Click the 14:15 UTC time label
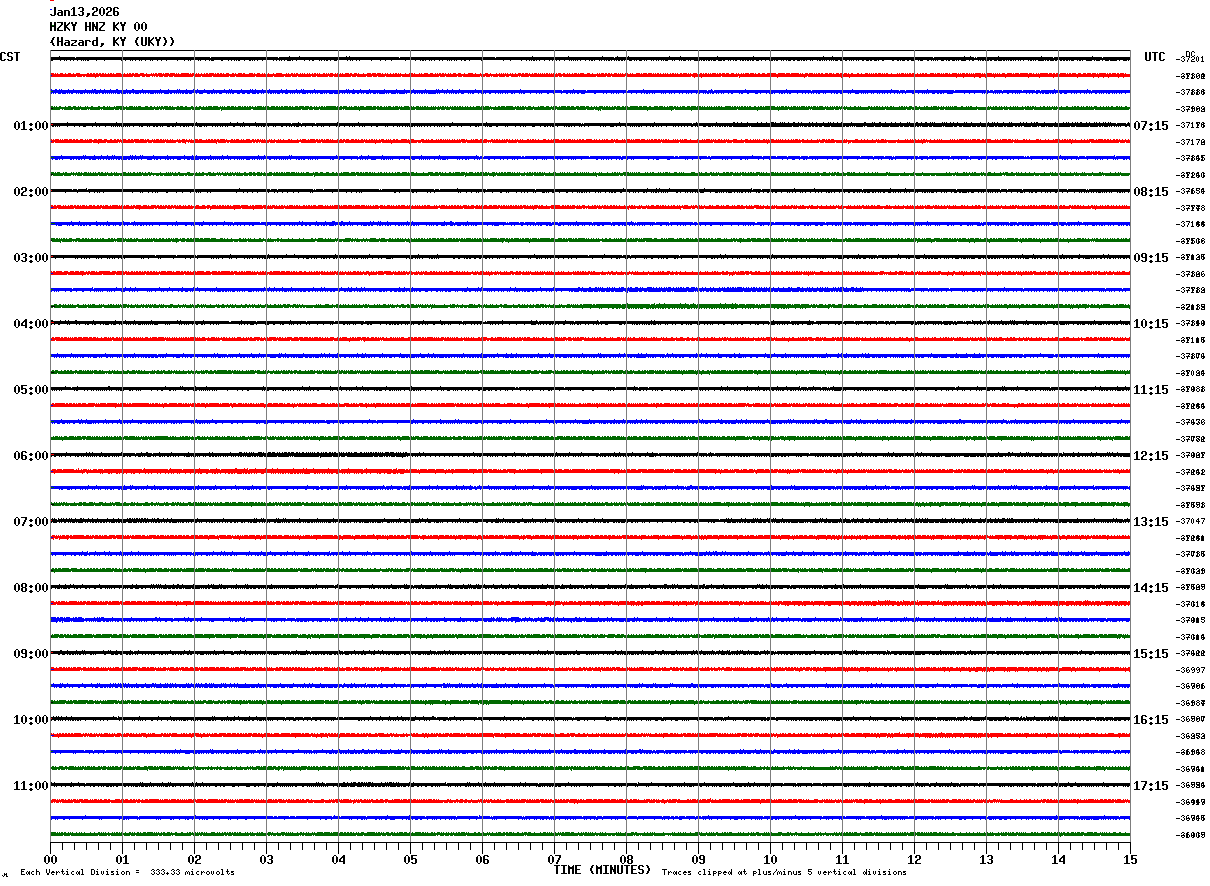 tap(1151, 588)
